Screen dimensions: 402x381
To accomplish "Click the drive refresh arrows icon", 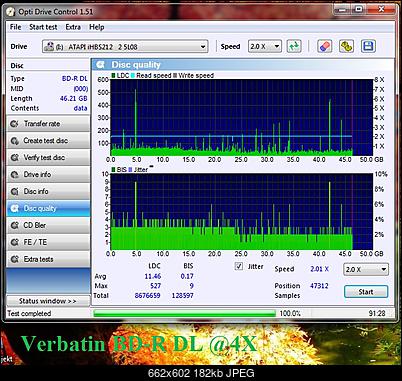I will point(294,46).
